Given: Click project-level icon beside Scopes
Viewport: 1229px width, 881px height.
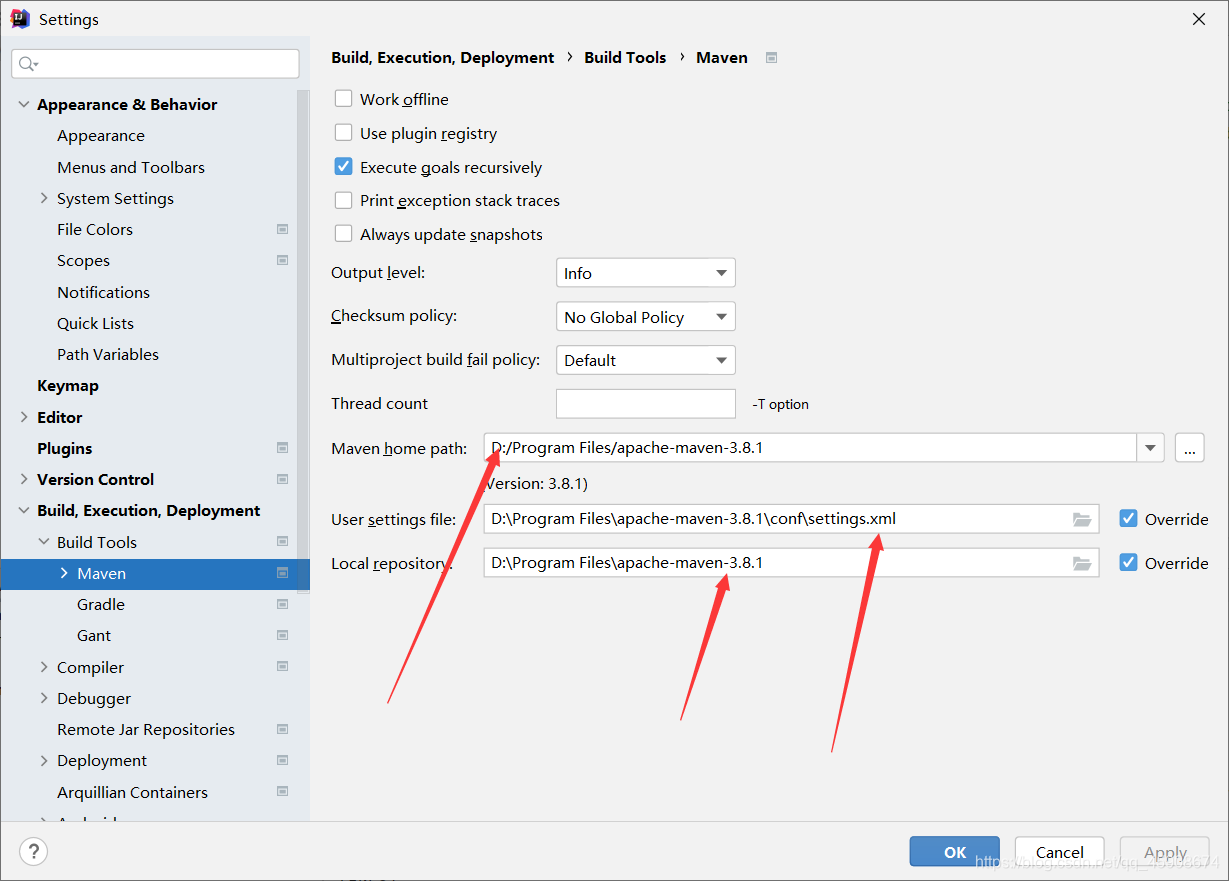Looking at the screenshot, I should tap(282, 260).
